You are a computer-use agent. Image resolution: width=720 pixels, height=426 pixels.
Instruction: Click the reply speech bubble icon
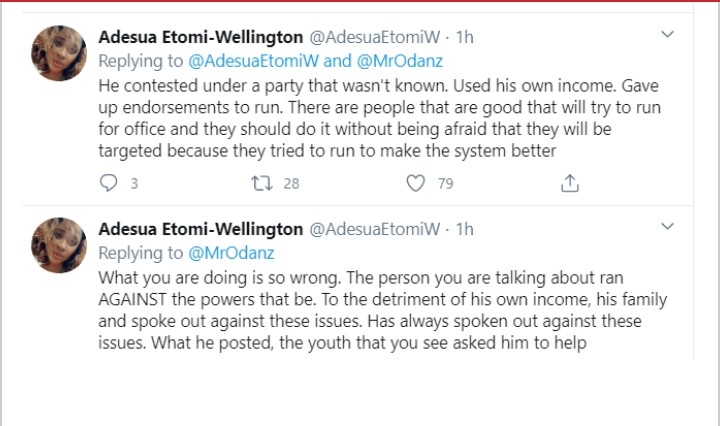(x=110, y=183)
